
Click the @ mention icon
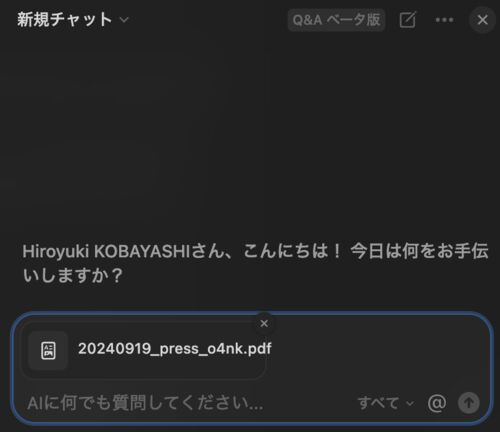(x=437, y=403)
